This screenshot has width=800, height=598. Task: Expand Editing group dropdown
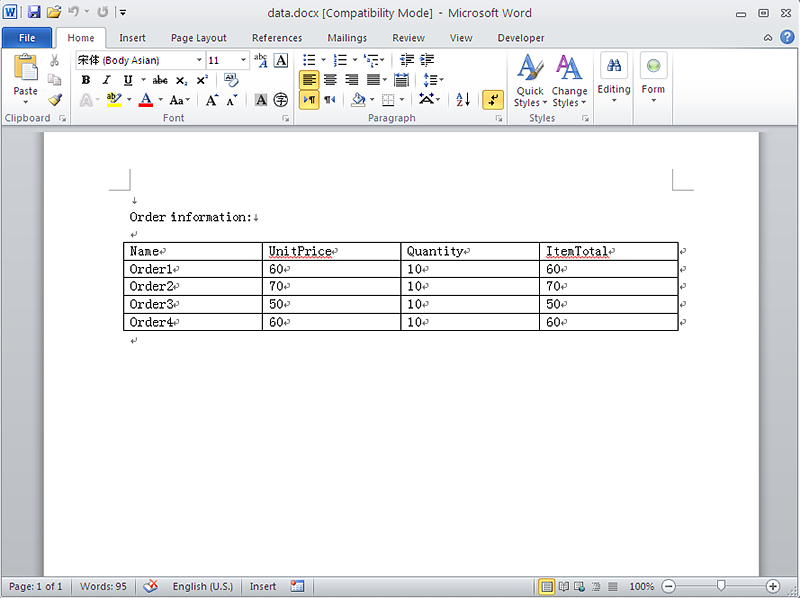point(614,78)
